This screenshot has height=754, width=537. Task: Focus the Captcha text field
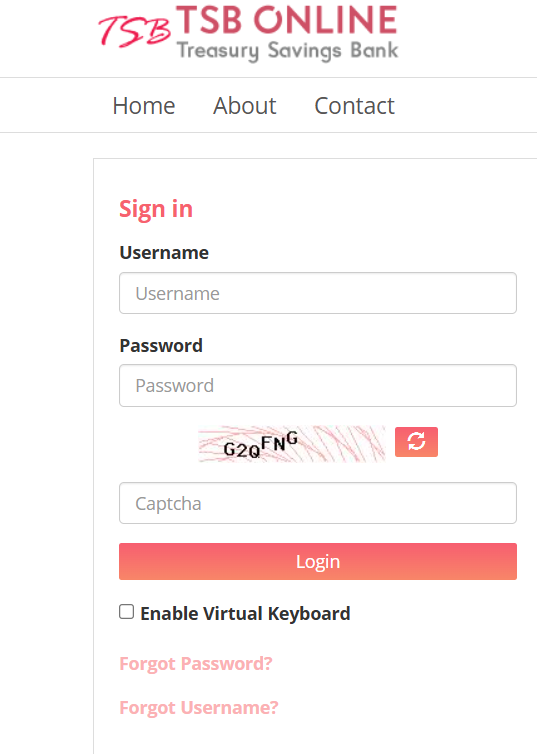click(x=318, y=503)
